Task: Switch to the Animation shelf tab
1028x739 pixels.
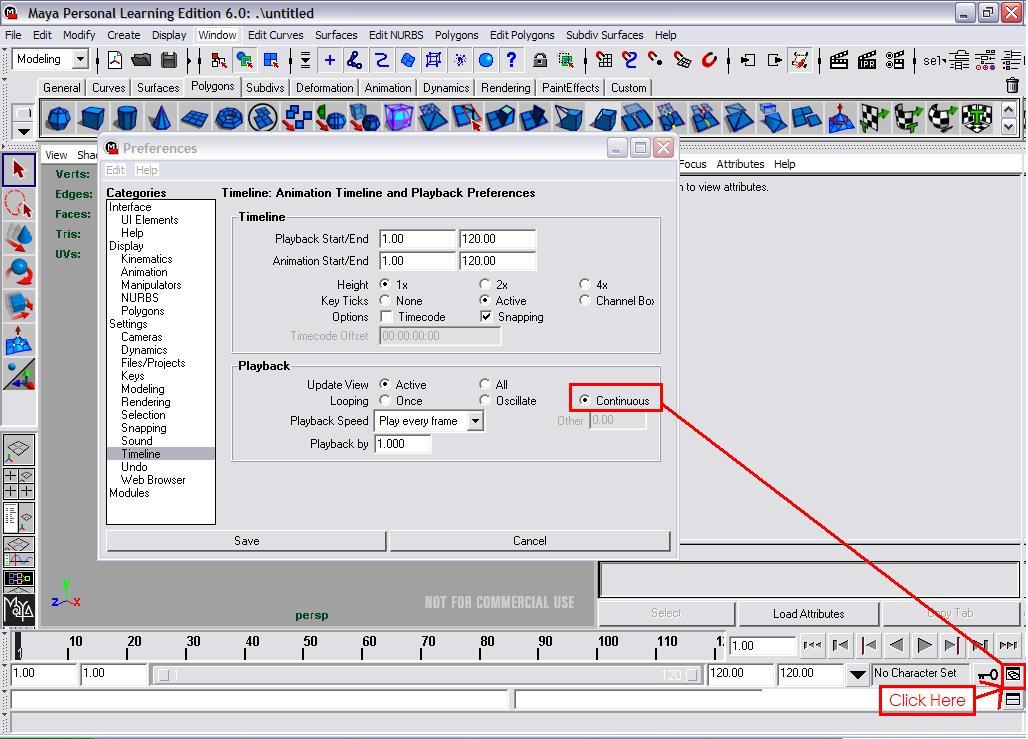Action: 388,87
